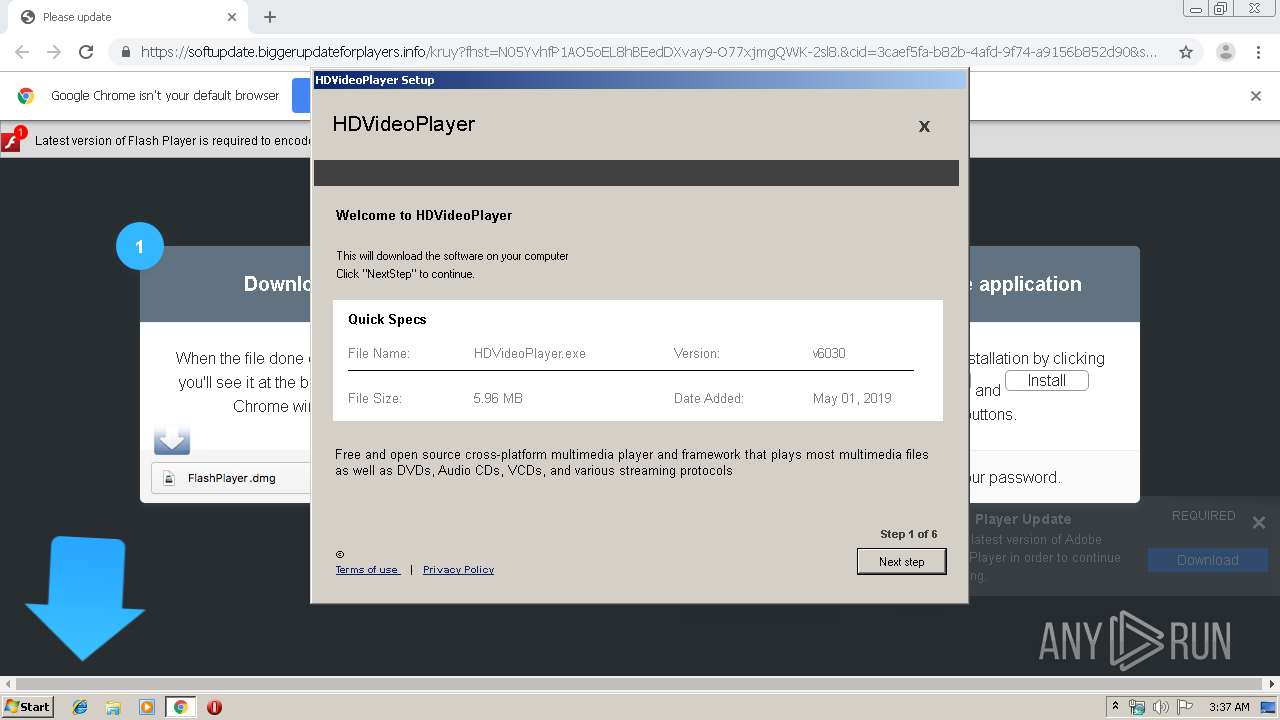Click the version v6030 value

829,353
